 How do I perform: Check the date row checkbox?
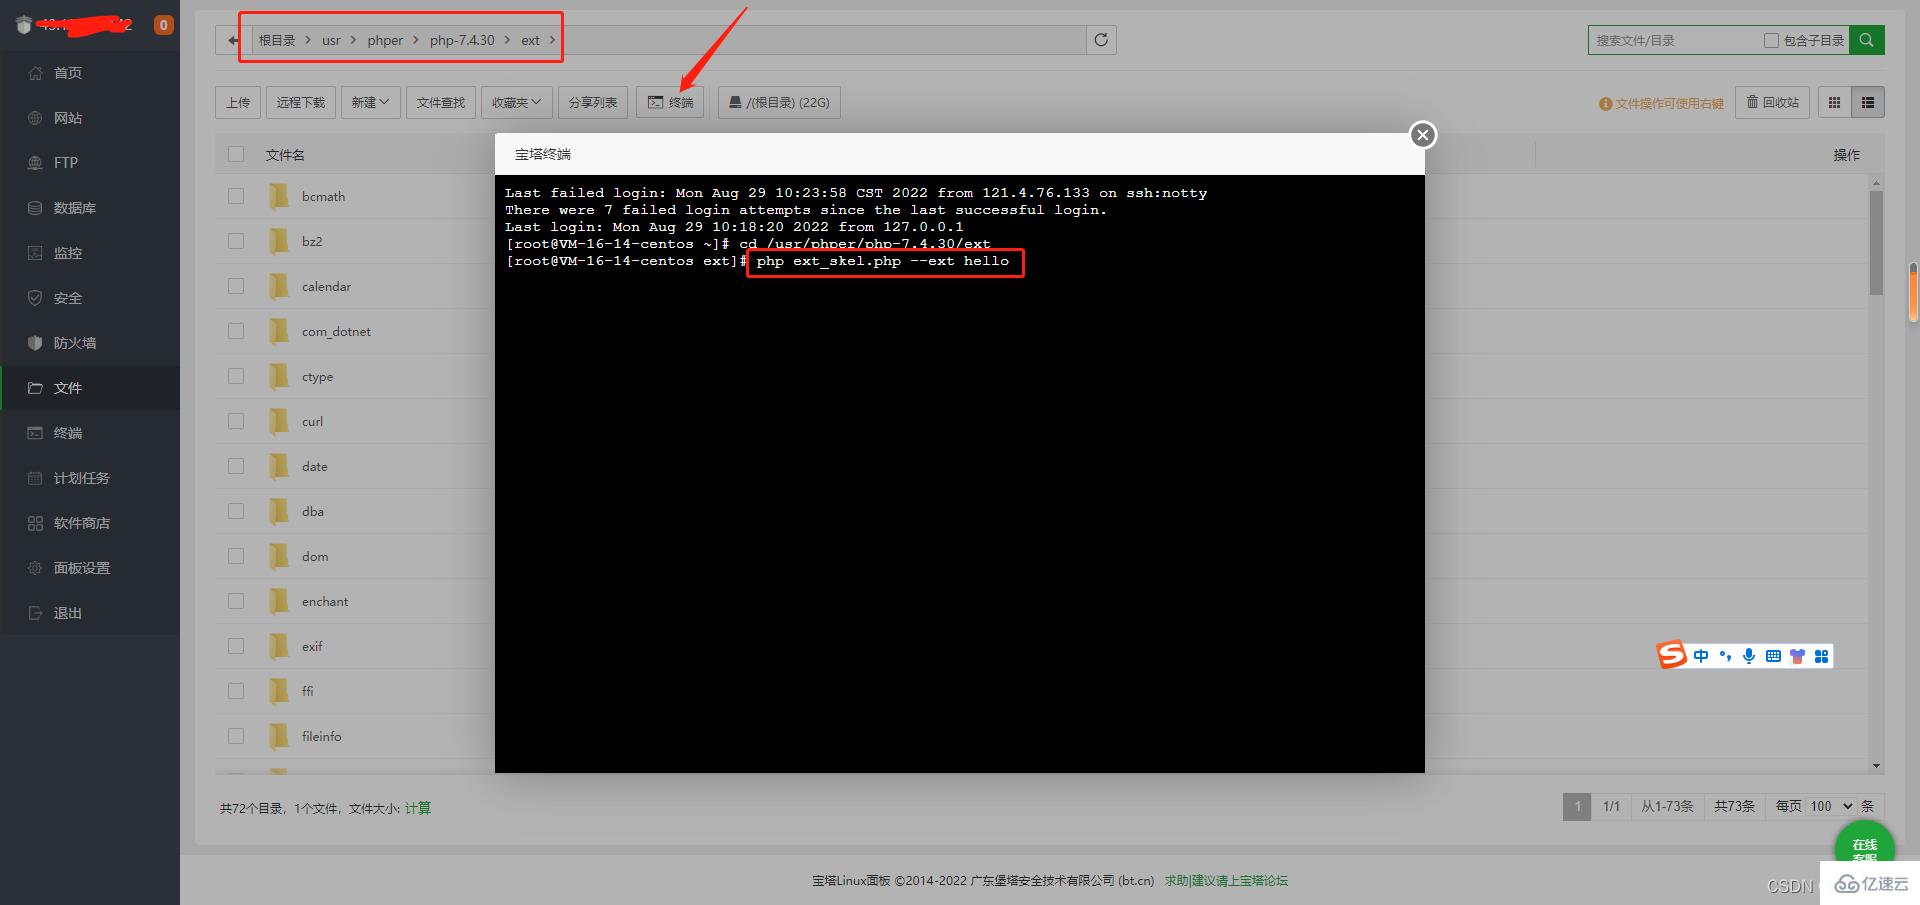click(236, 466)
